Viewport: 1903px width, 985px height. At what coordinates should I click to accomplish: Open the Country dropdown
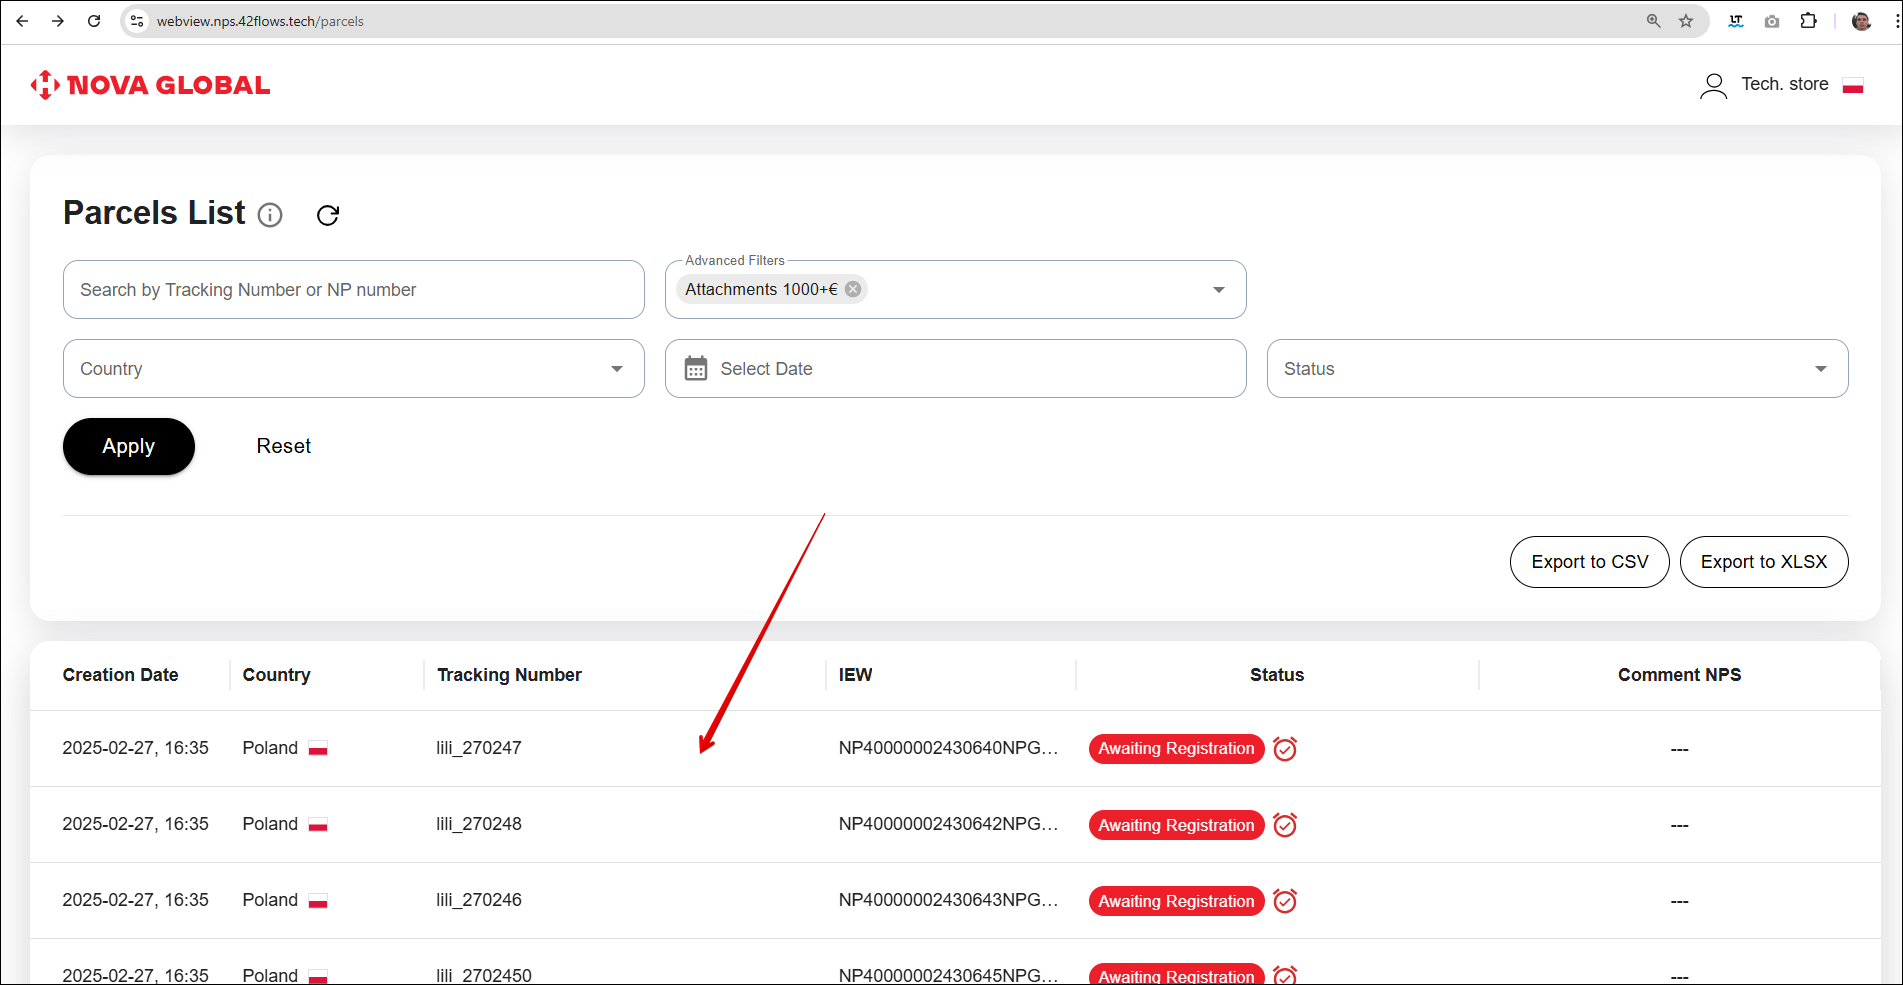click(617, 369)
